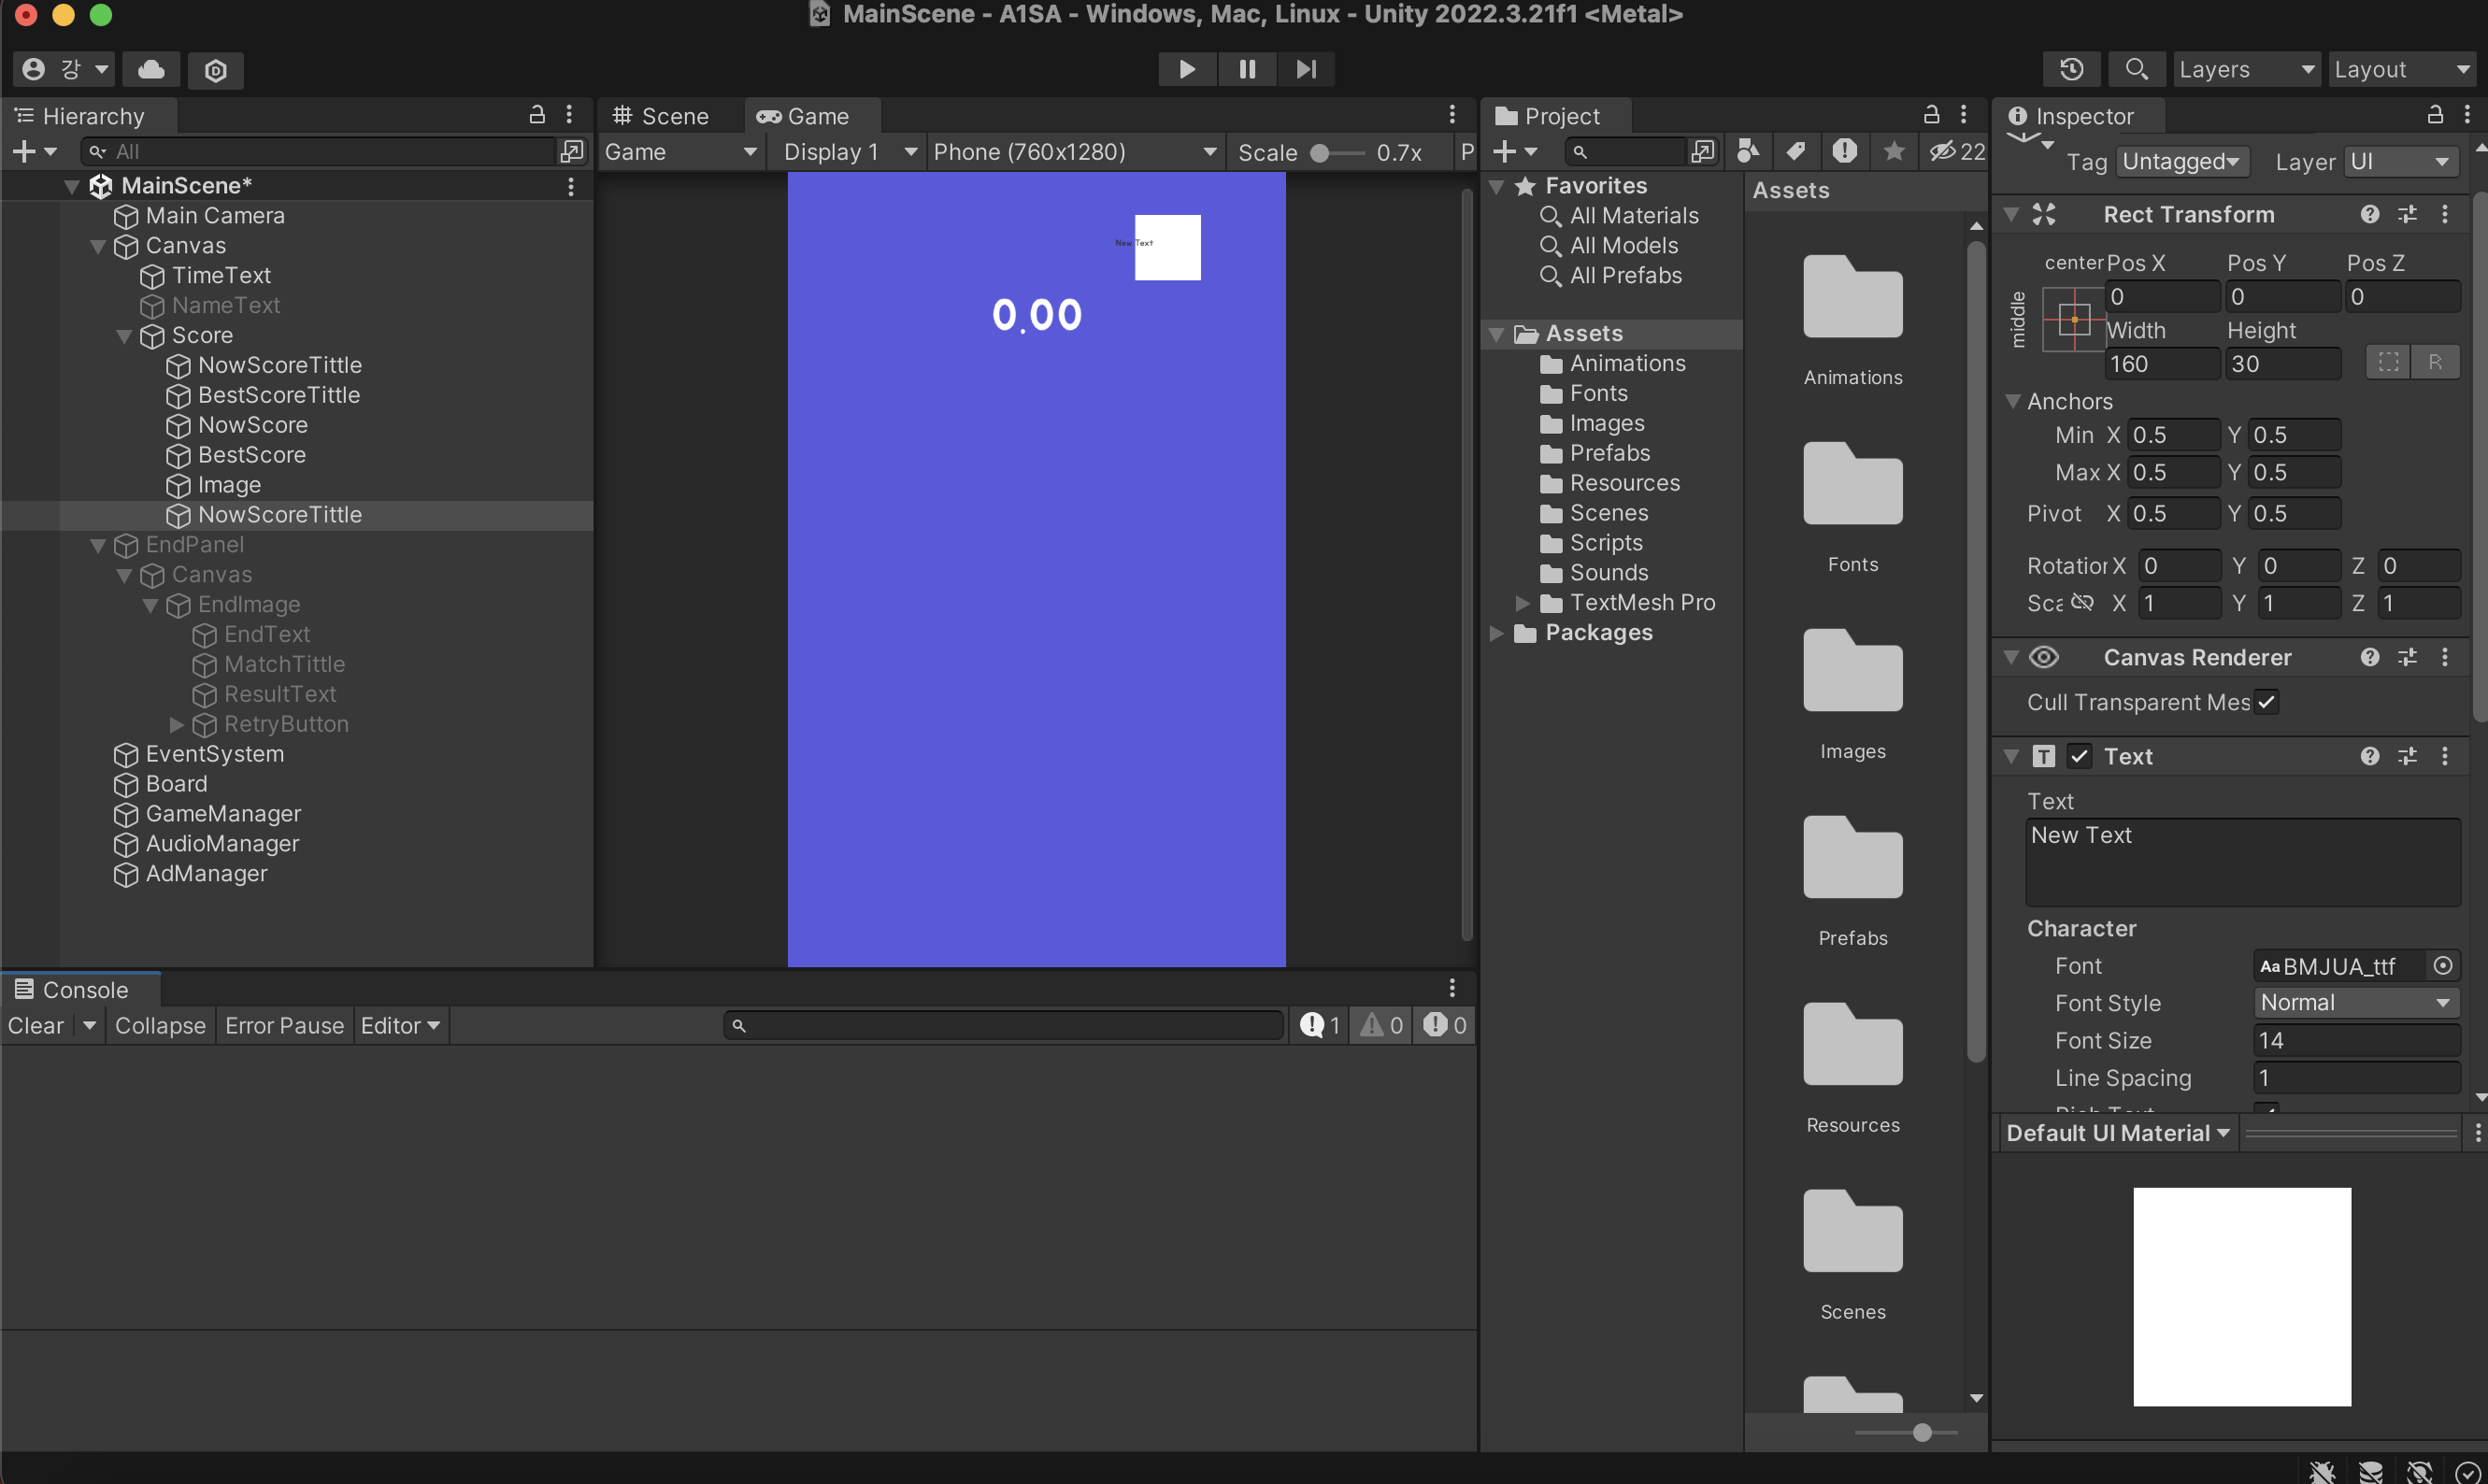Open the font object picker circle
The height and width of the screenshot is (1484, 2488).
pos(2442,965)
